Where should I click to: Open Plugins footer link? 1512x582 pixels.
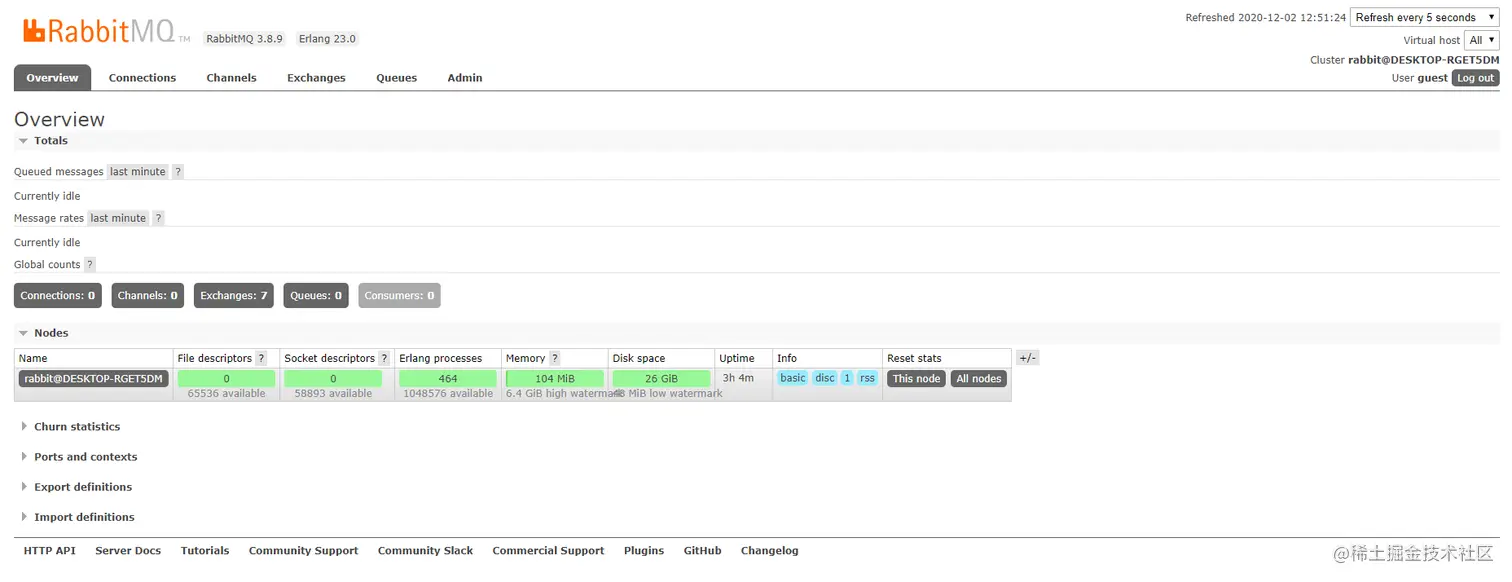pyautogui.click(x=644, y=551)
